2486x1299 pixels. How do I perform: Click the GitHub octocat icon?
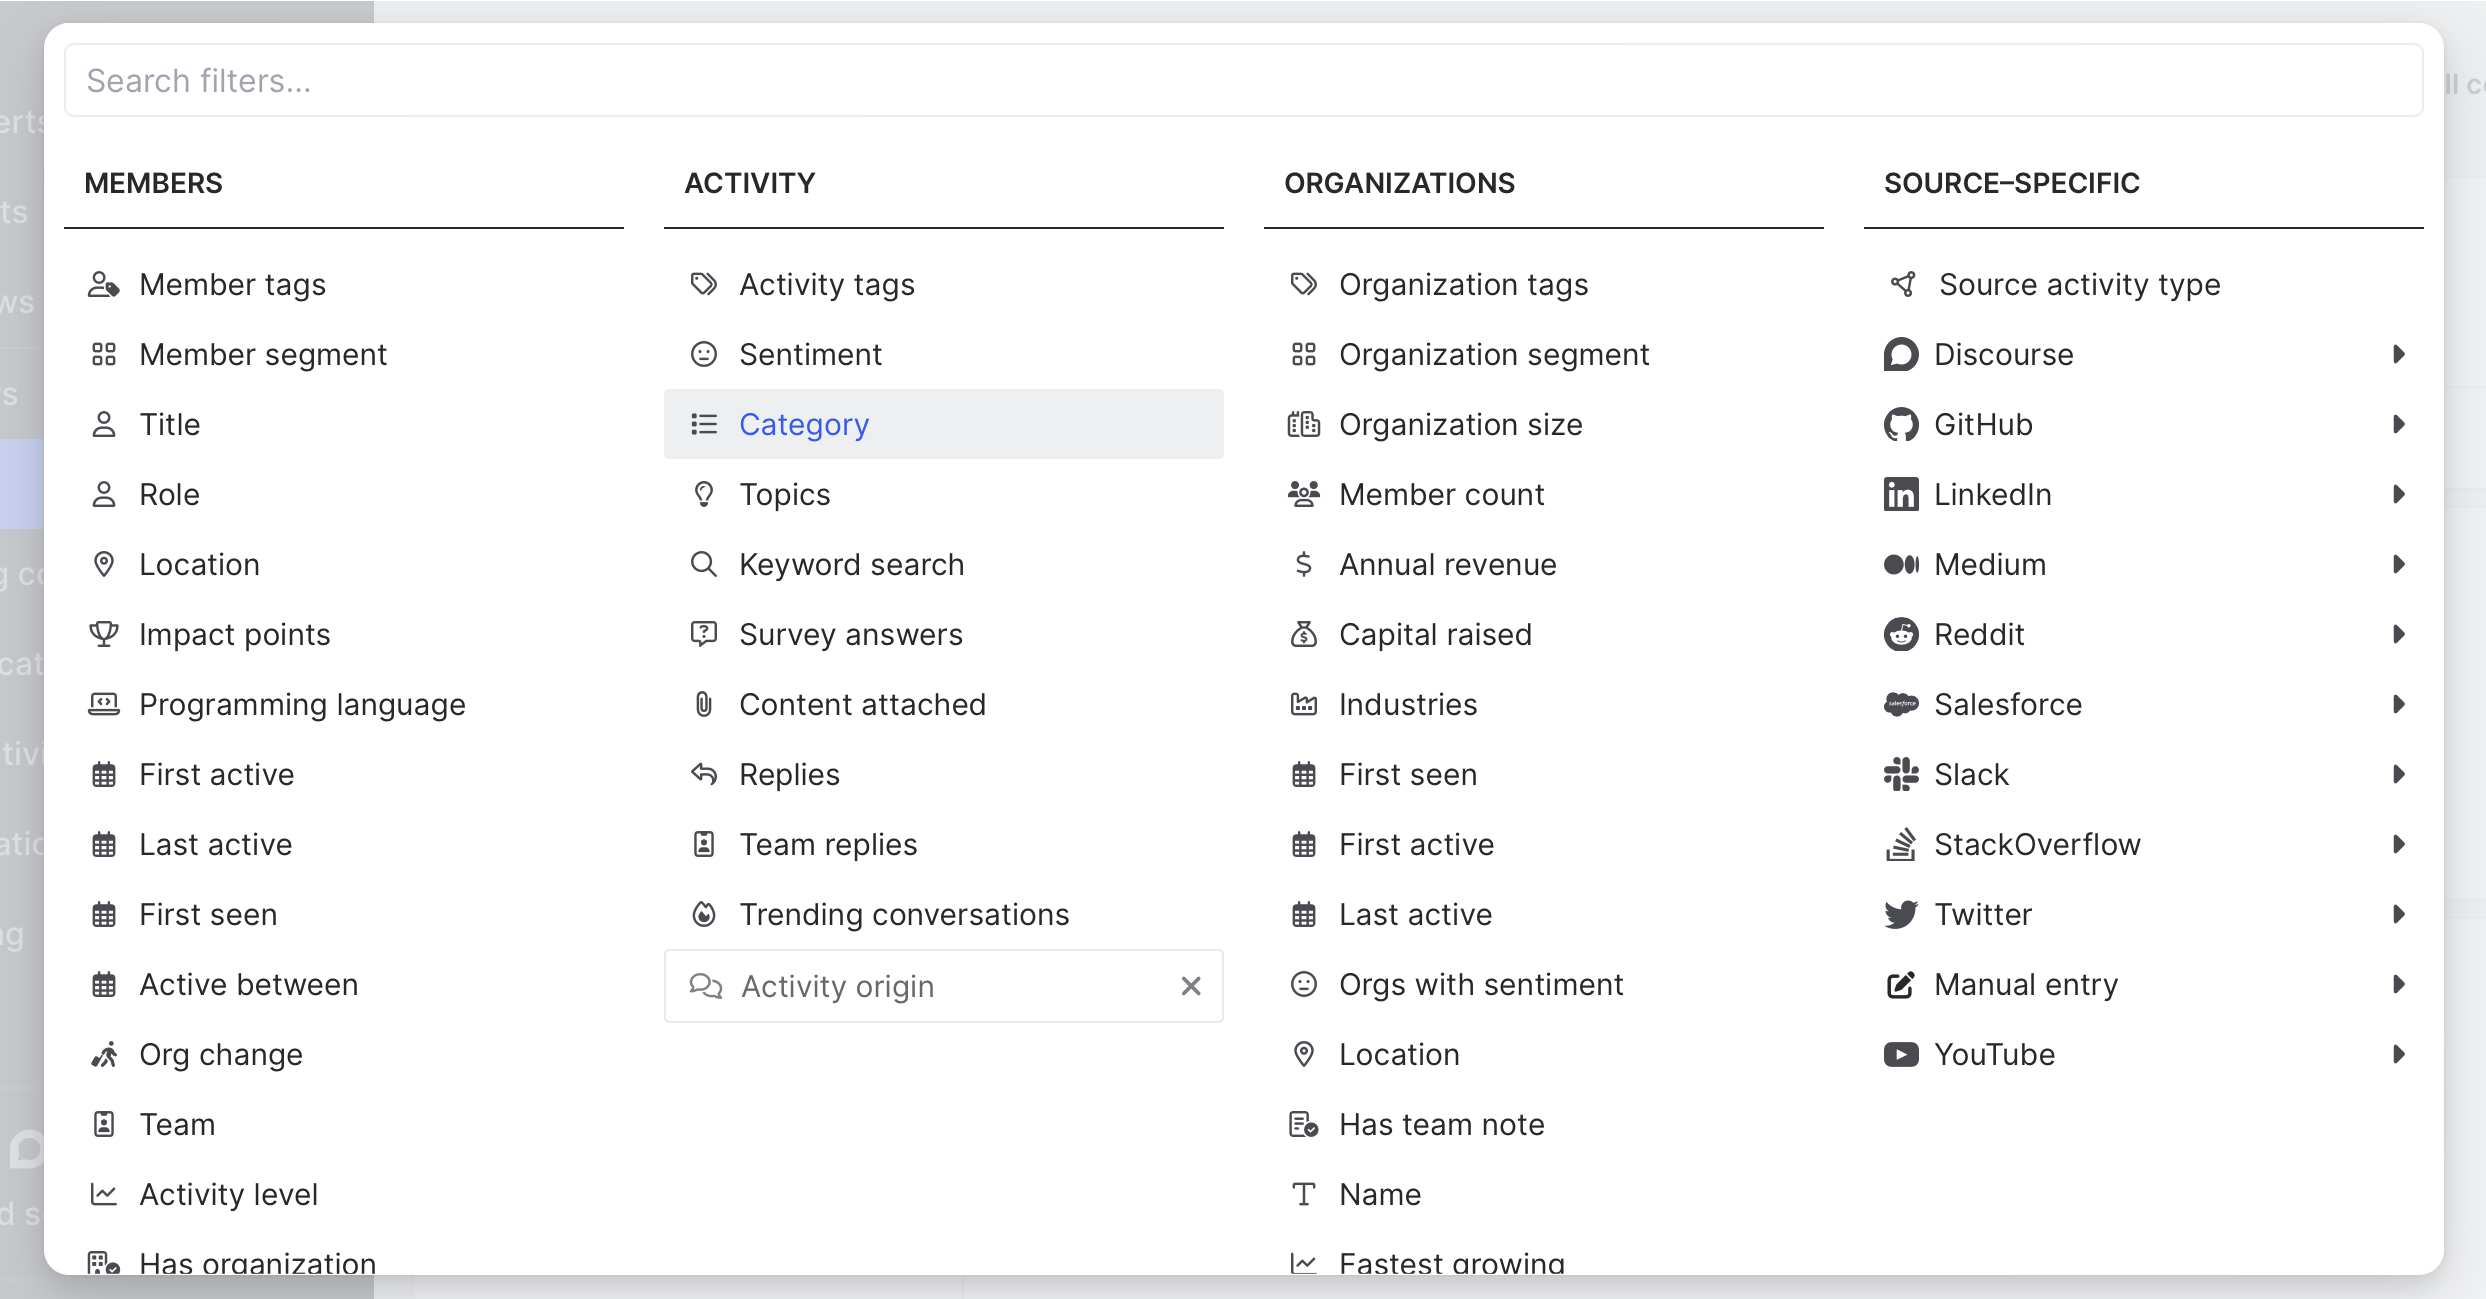click(x=1900, y=425)
